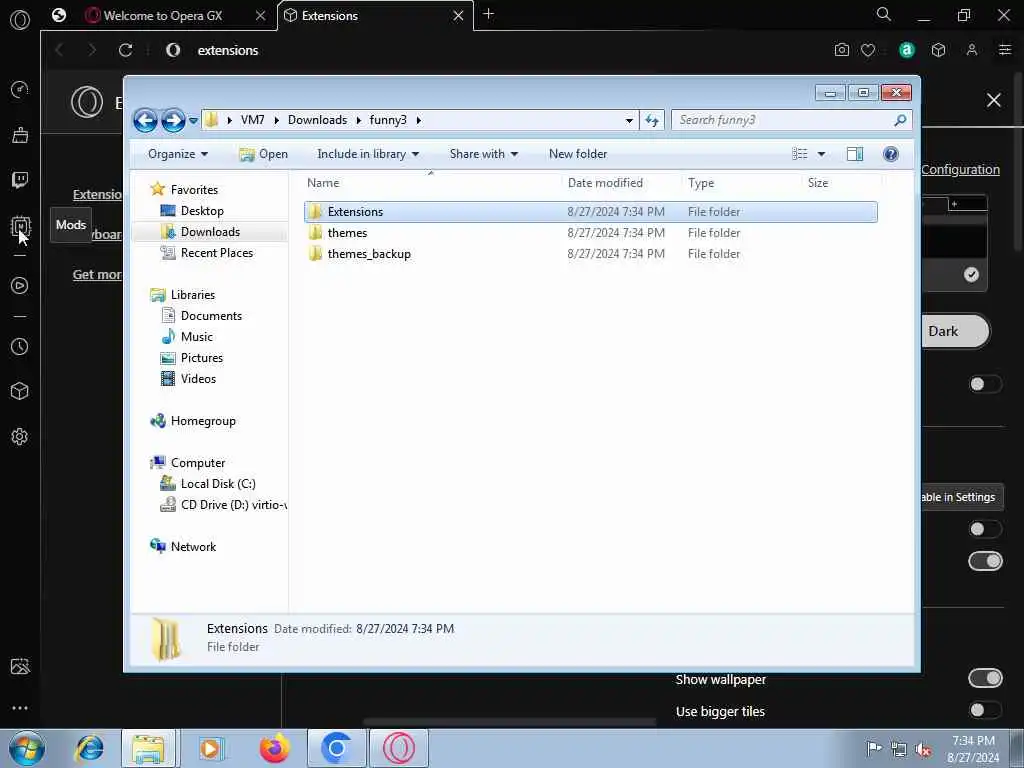Go back in the Explorer window
Viewport: 1024px width, 768px height.
pyautogui.click(x=145, y=120)
